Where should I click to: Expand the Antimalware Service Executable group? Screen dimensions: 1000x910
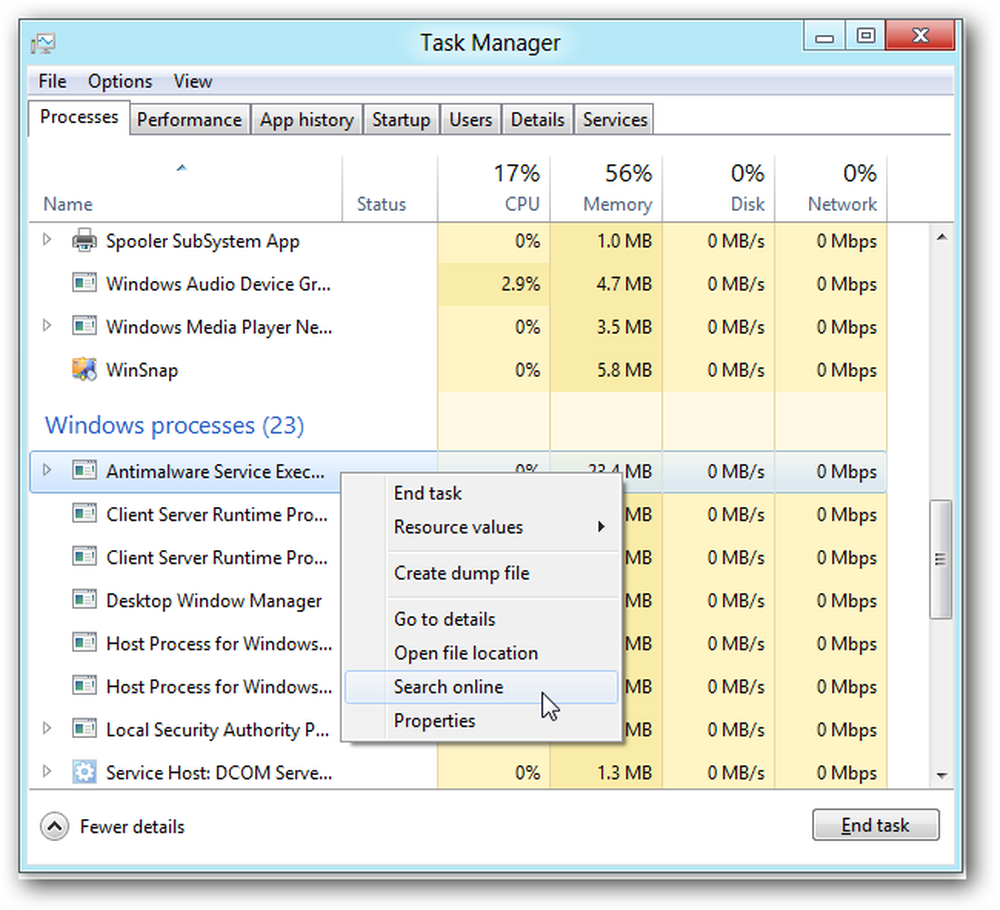point(47,470)
